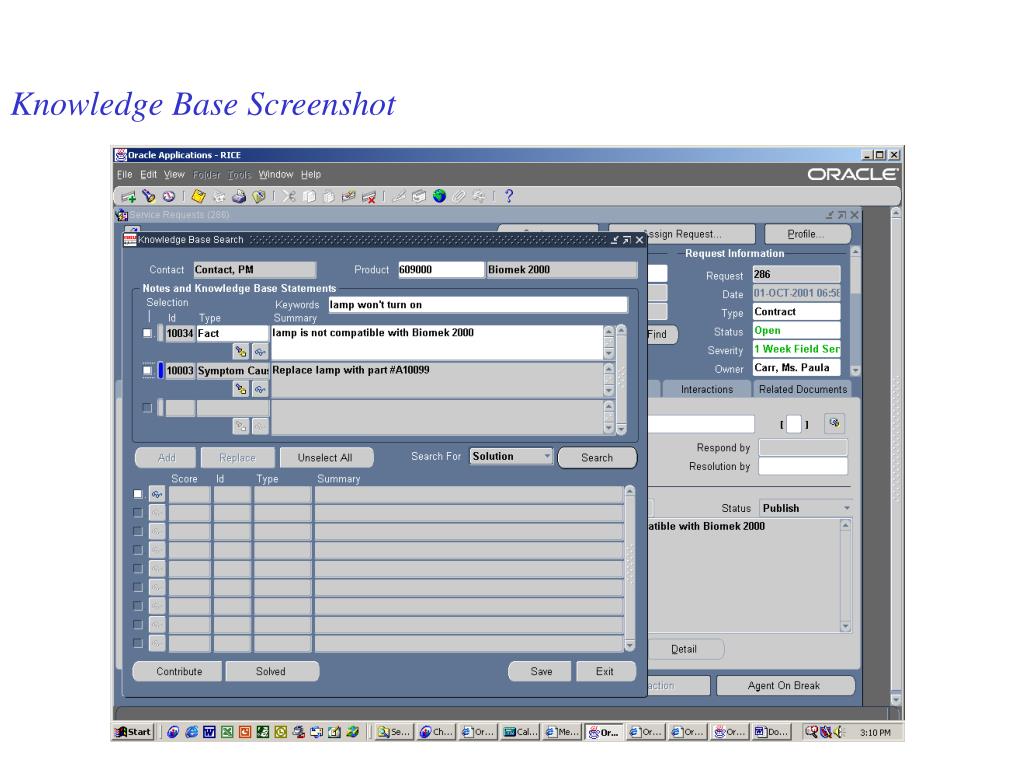This screenshot has height=768, width=1024.
Task: Open the Search For dropdown showing Solution
Action: point(511,456)
